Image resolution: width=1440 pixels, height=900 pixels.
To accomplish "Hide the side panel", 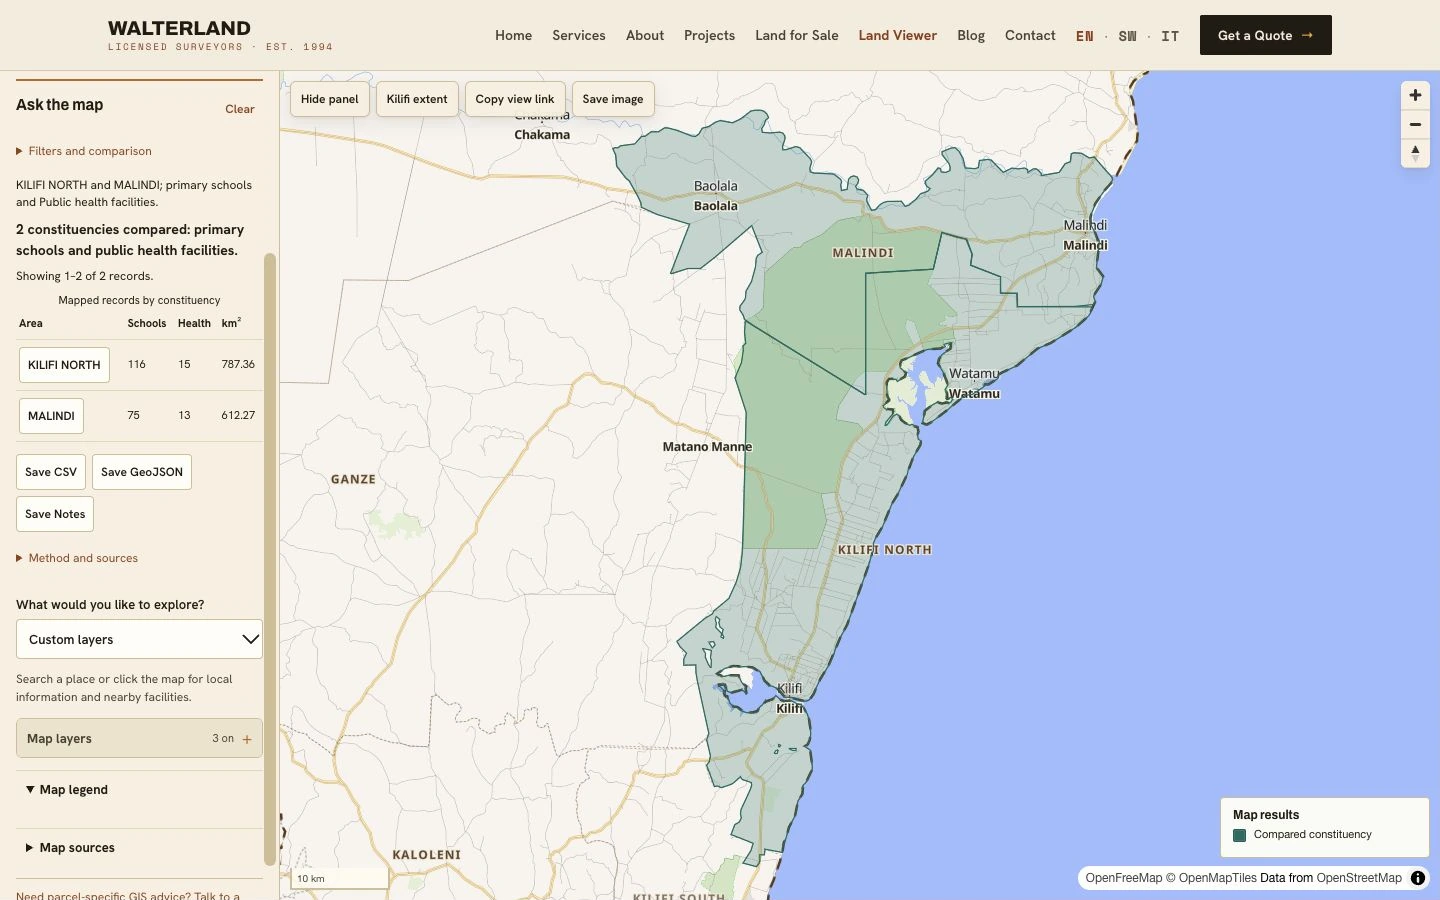I will pos(329,99).
